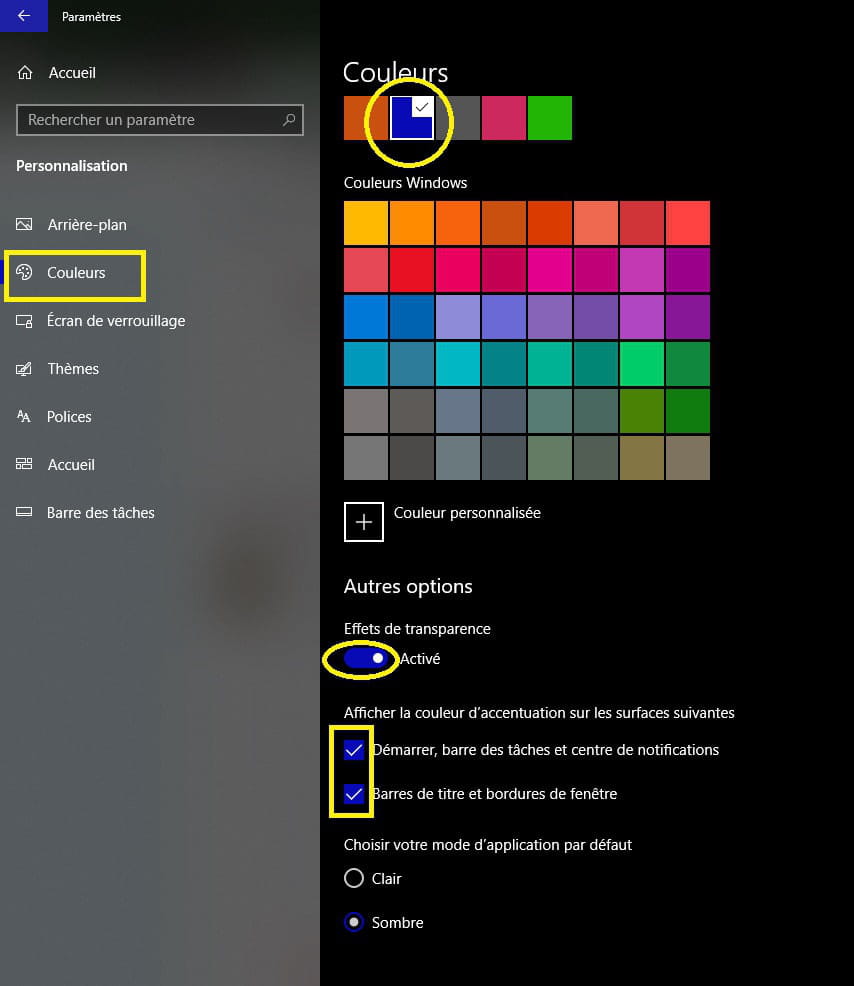Choose the lavender swatch in the third row
Screen dimensions: 854x986
458,317
